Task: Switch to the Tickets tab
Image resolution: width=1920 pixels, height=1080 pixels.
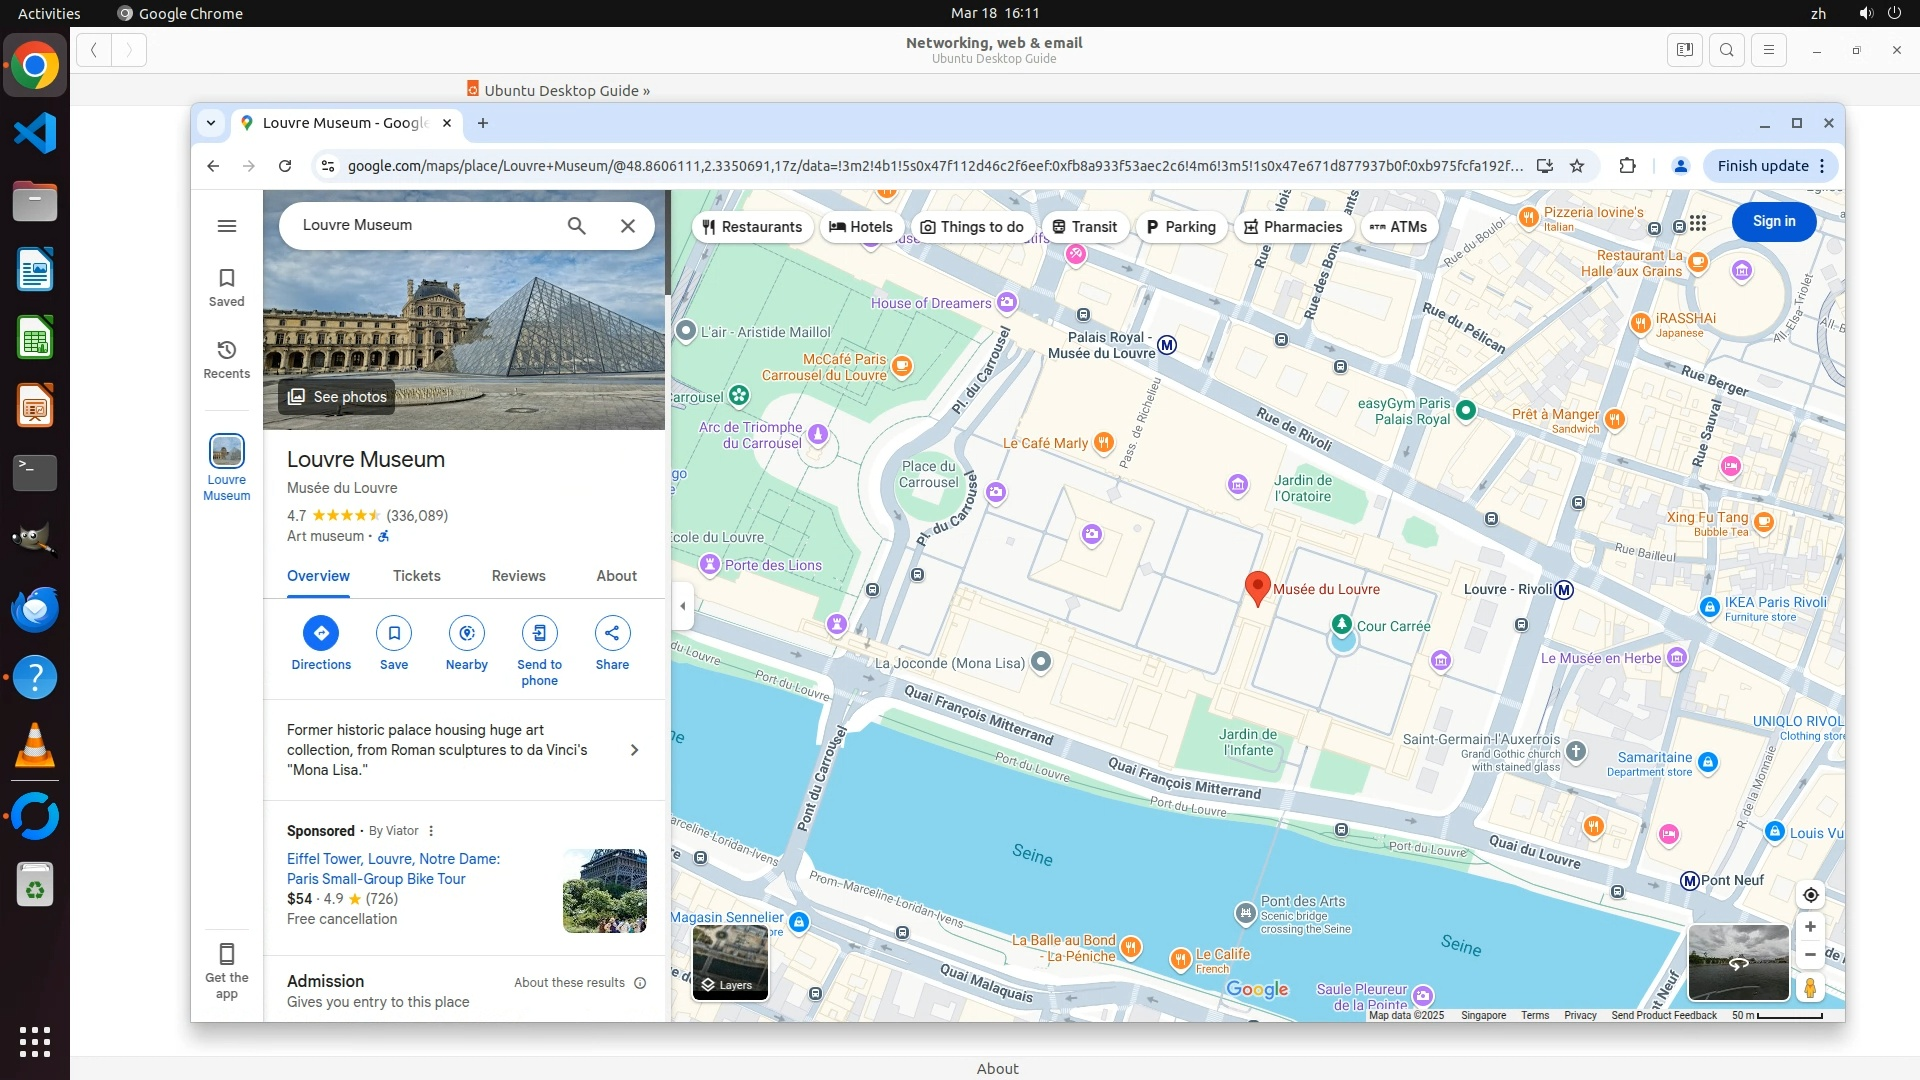Action: 416,576
